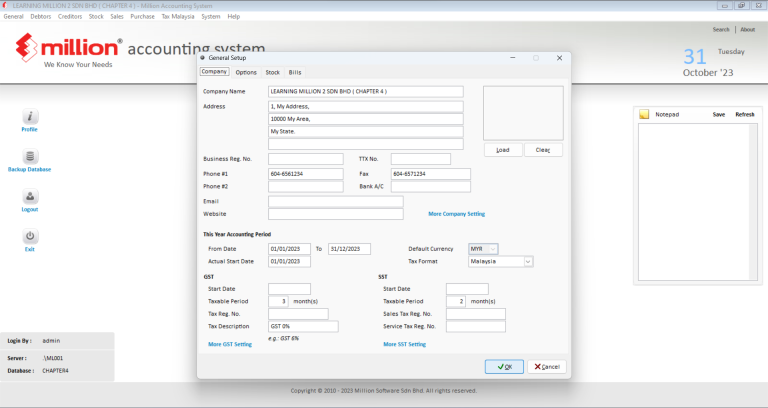Screen dimensions: 768x408
Task: Click the GST Tax Description field
Action: pos(303,326)
